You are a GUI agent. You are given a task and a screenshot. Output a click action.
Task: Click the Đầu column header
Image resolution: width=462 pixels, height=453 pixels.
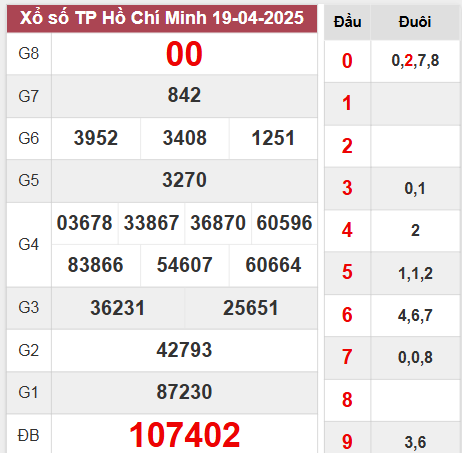click(347, 22)
